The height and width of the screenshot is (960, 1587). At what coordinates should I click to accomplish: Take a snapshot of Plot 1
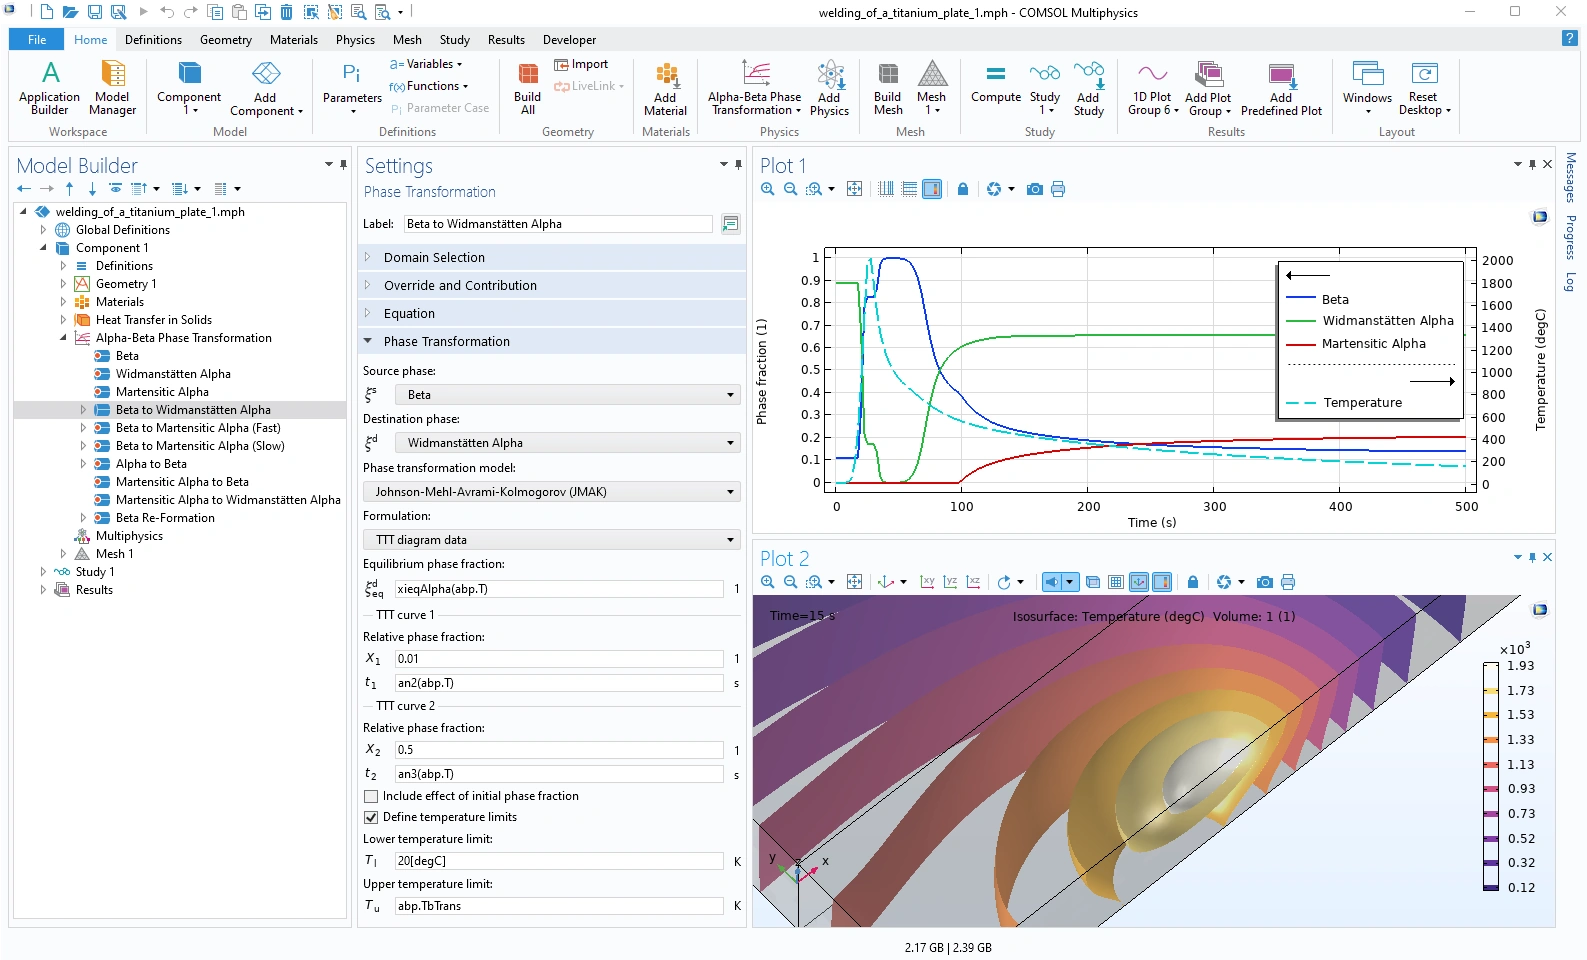tap(1035, 189)
